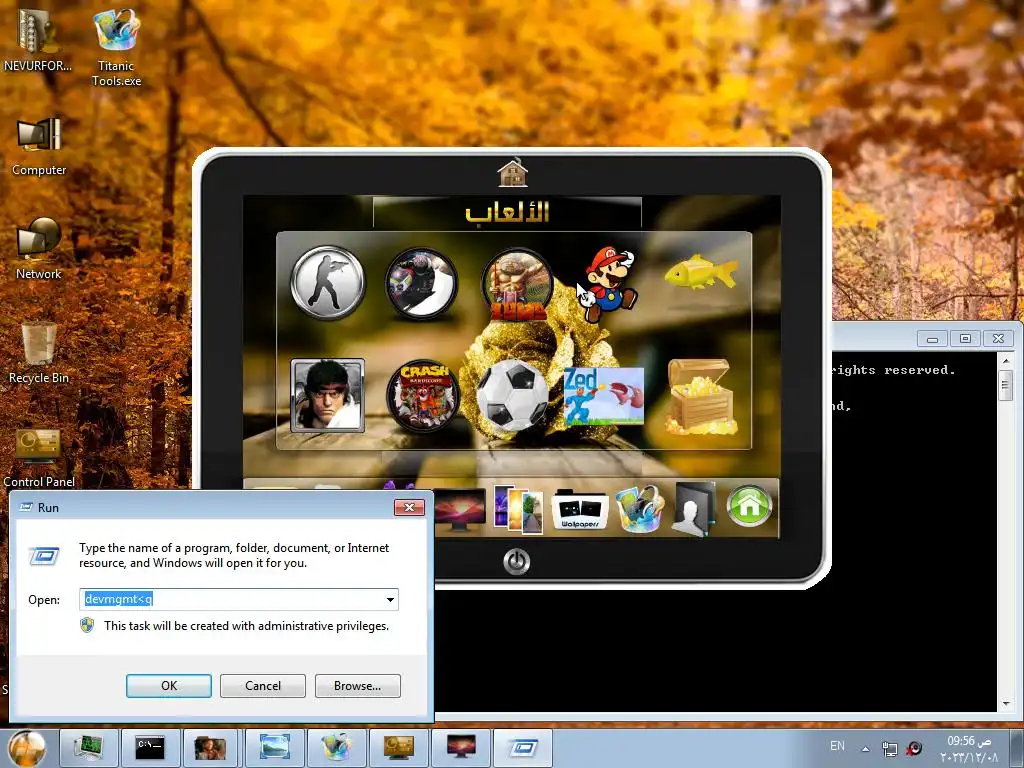Click the network tray icon
Image resolution: width=1024 pixels, height=768 pixels.
click(889, 748)
